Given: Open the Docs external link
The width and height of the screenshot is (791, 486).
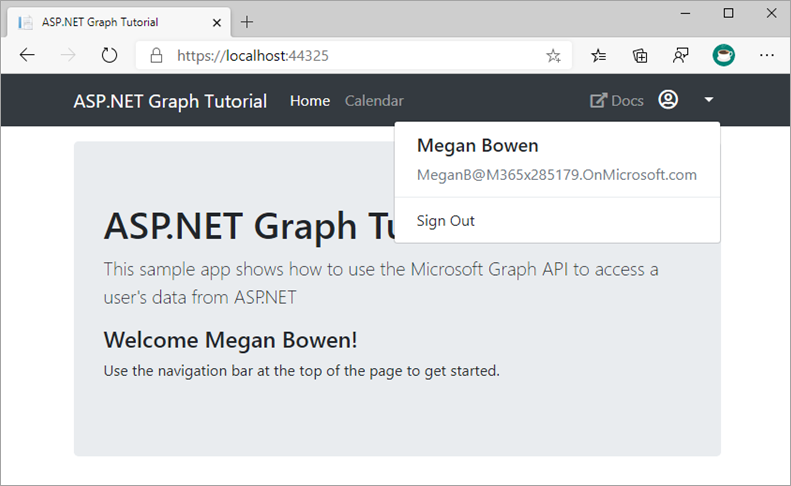Looking at the screenshot, I should pyautogui.click(x=616, y=100).
